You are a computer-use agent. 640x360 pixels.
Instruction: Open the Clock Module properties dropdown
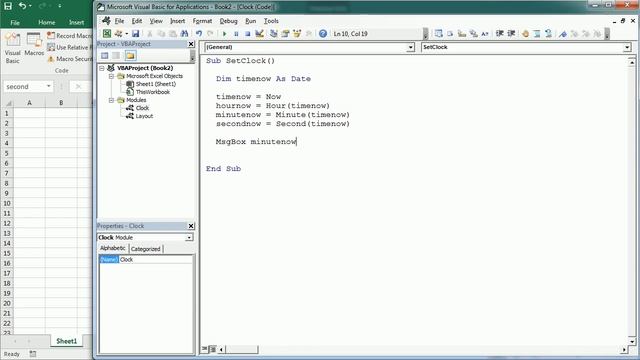[189, 238]
